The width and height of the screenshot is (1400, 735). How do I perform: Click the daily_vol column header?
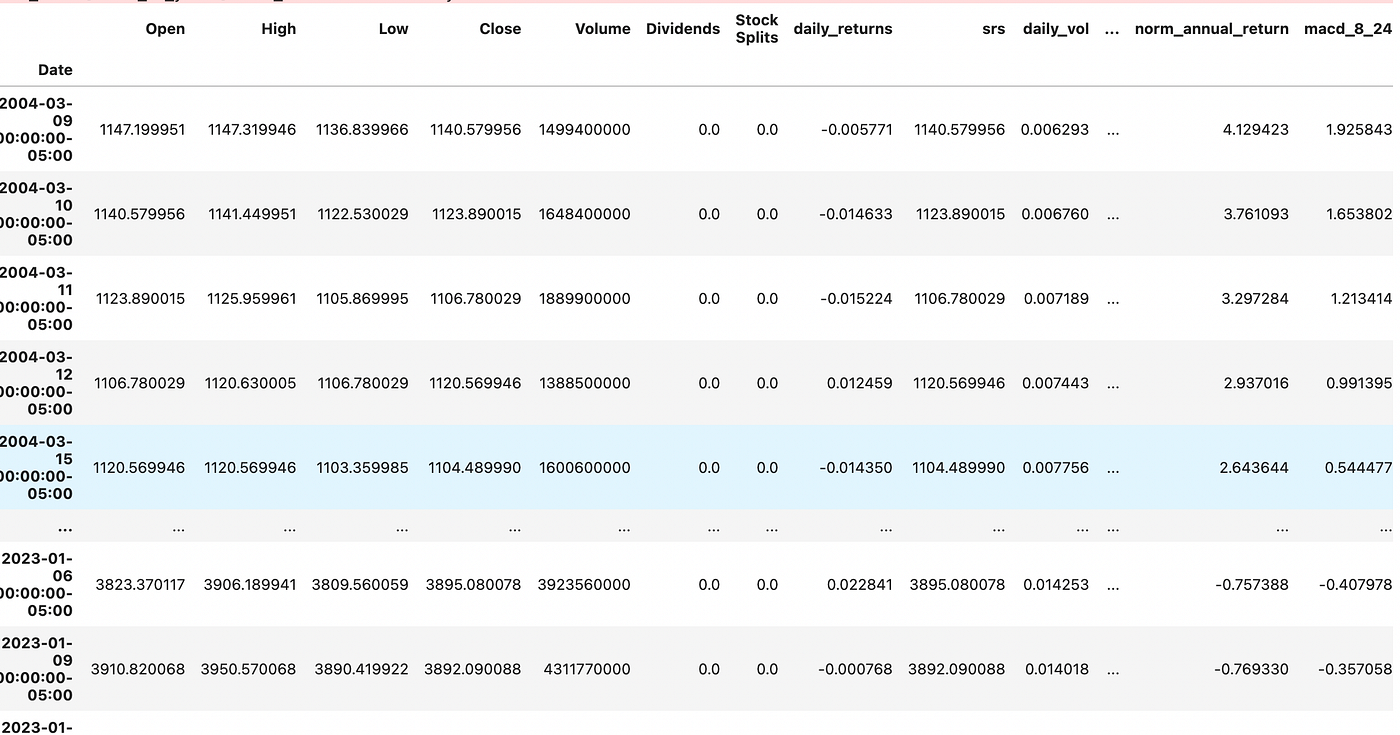click(1056, 29)
